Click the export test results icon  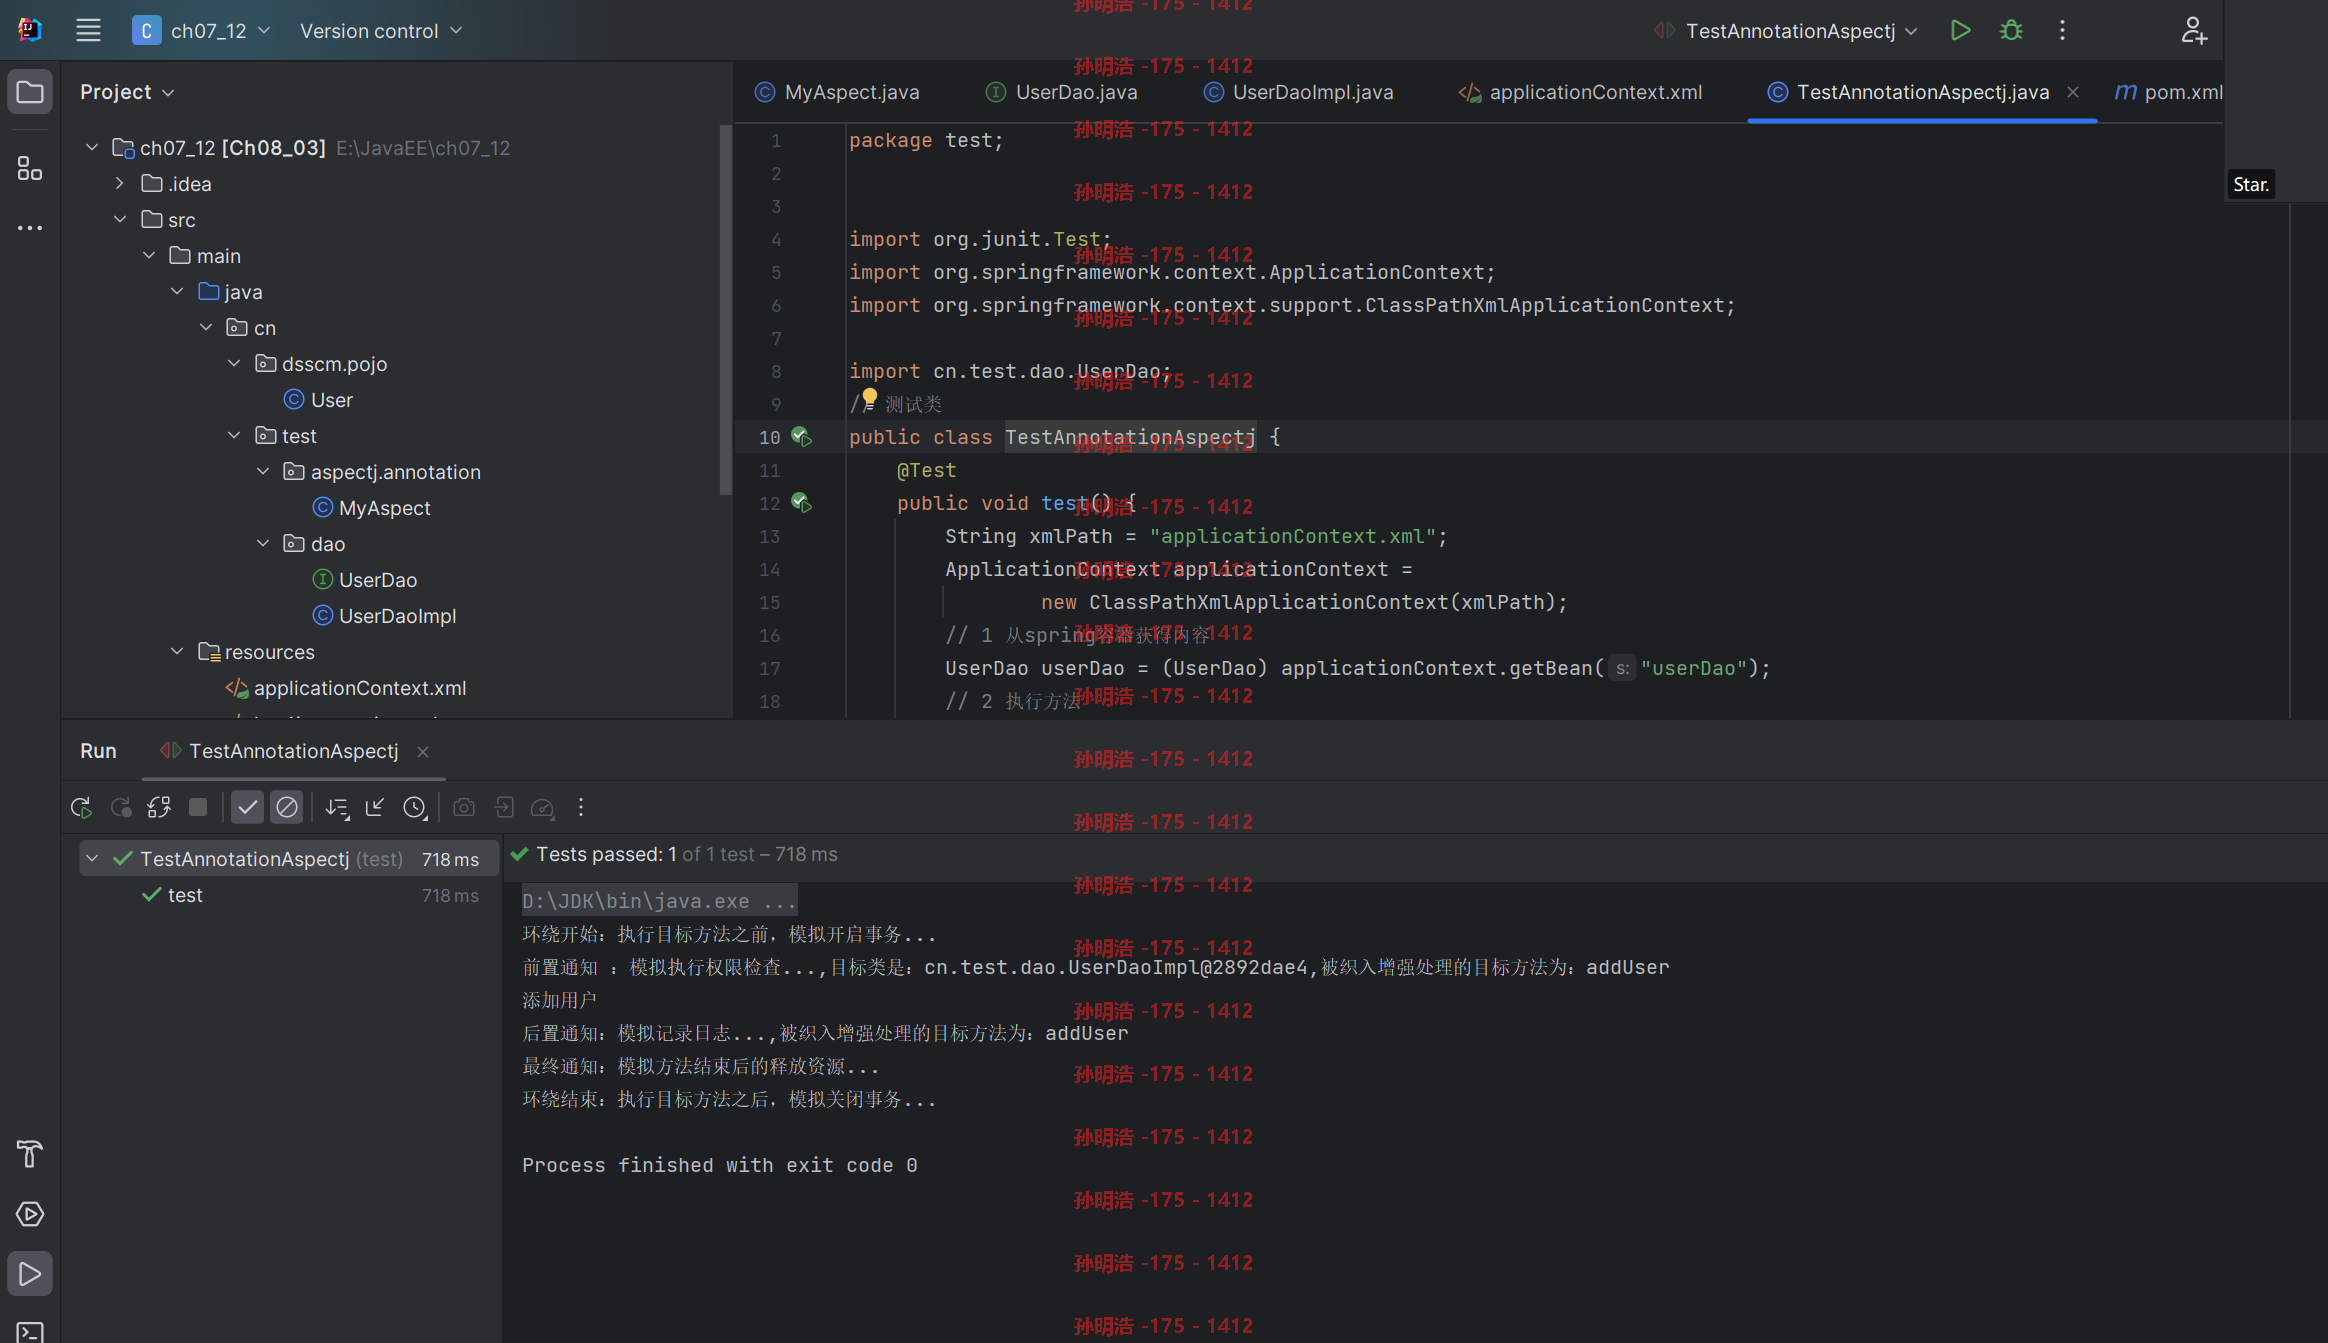(x=504, y=807)
